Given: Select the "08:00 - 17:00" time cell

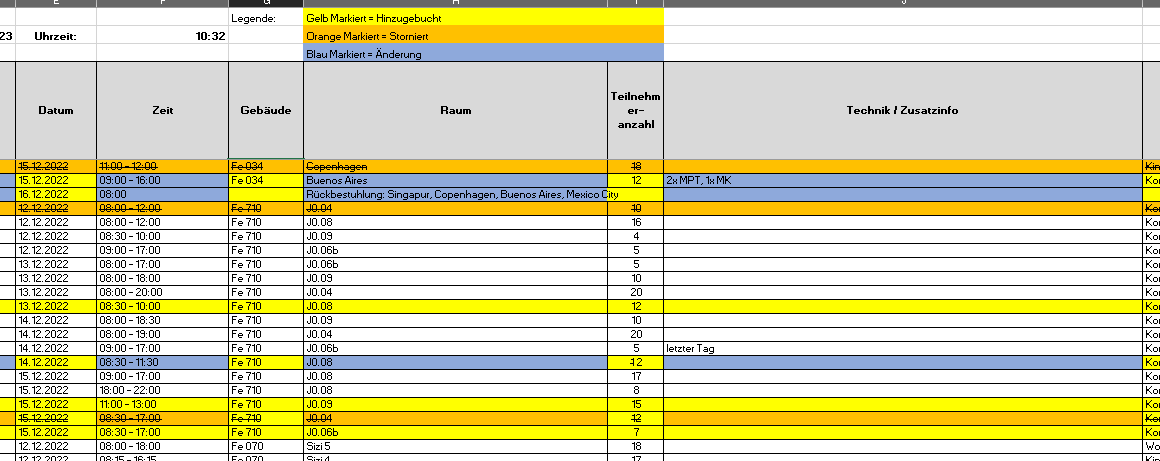Looking at the screenshot, I should tap(162, 264).
